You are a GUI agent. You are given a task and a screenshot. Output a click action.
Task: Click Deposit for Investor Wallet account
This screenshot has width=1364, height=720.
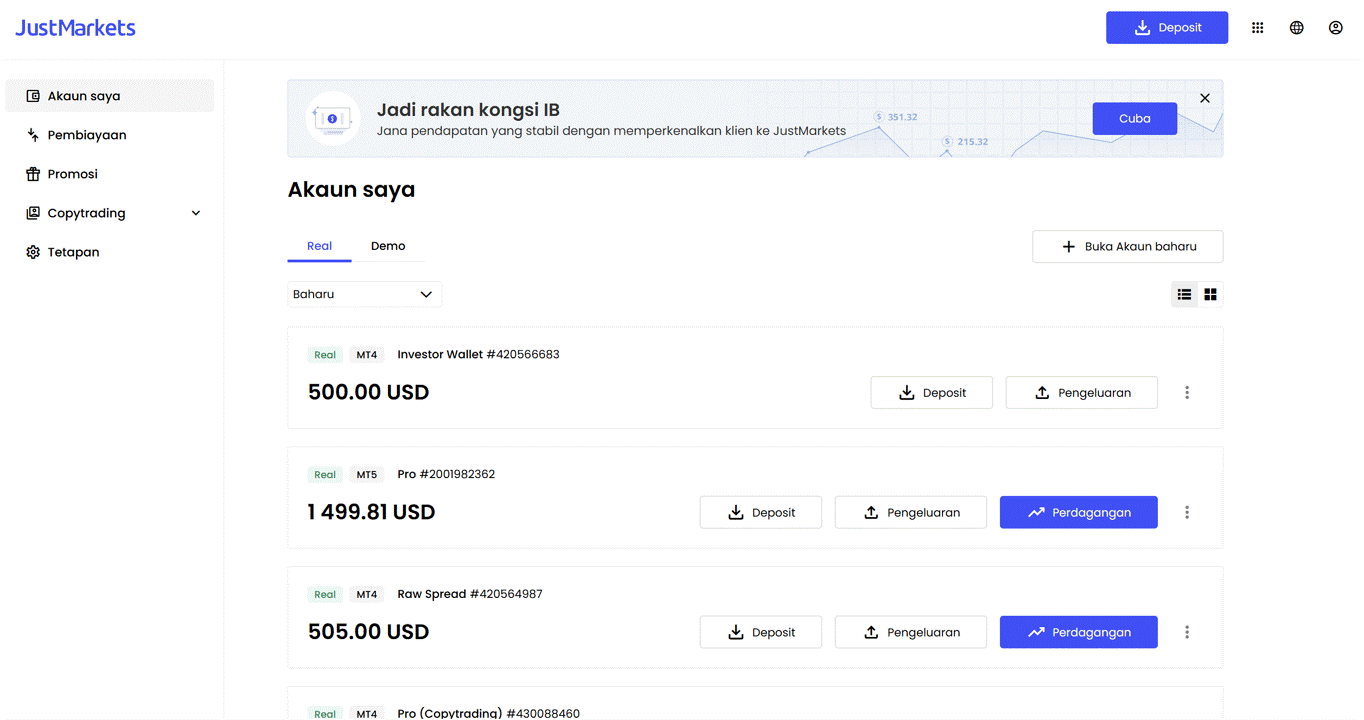click(932, 393)
